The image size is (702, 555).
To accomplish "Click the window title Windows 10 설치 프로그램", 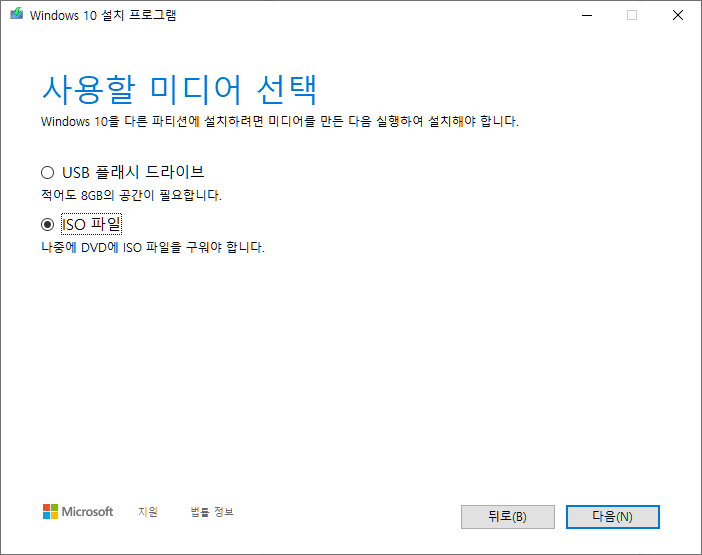I will point(103,15).
